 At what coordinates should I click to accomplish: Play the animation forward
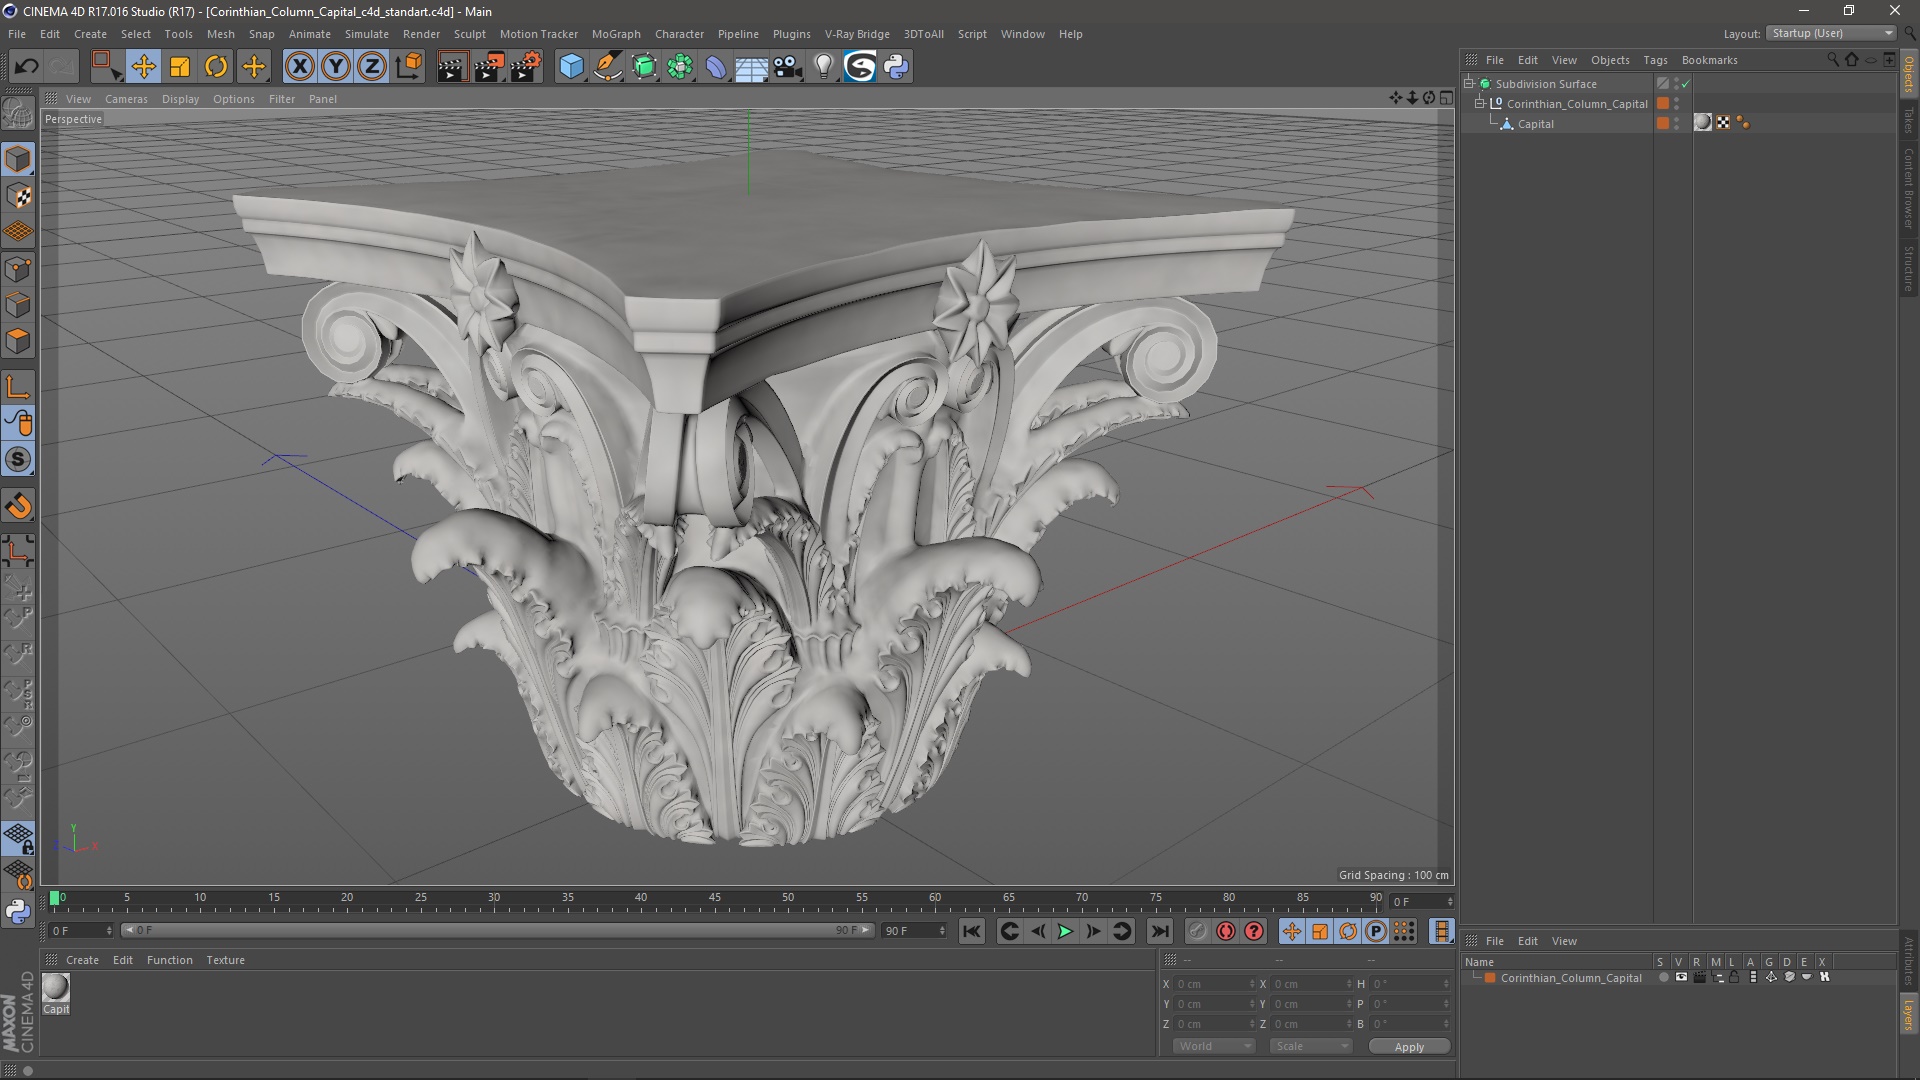tap(1065, 931)
